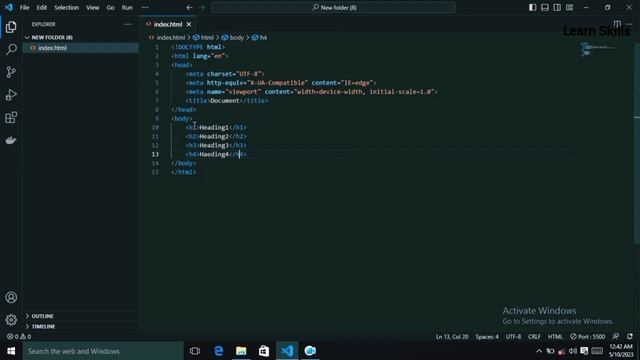Click the Document title text on line 7

point(224,100)
